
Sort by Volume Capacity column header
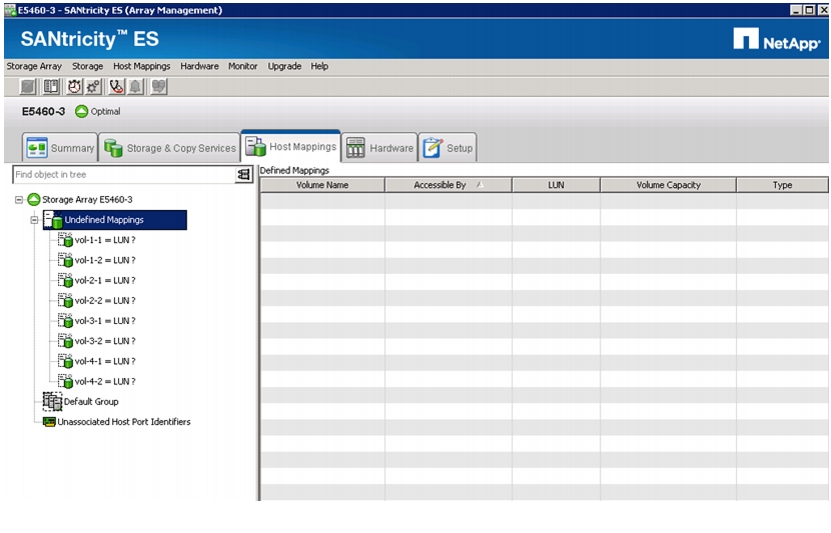tap(668, 185)
